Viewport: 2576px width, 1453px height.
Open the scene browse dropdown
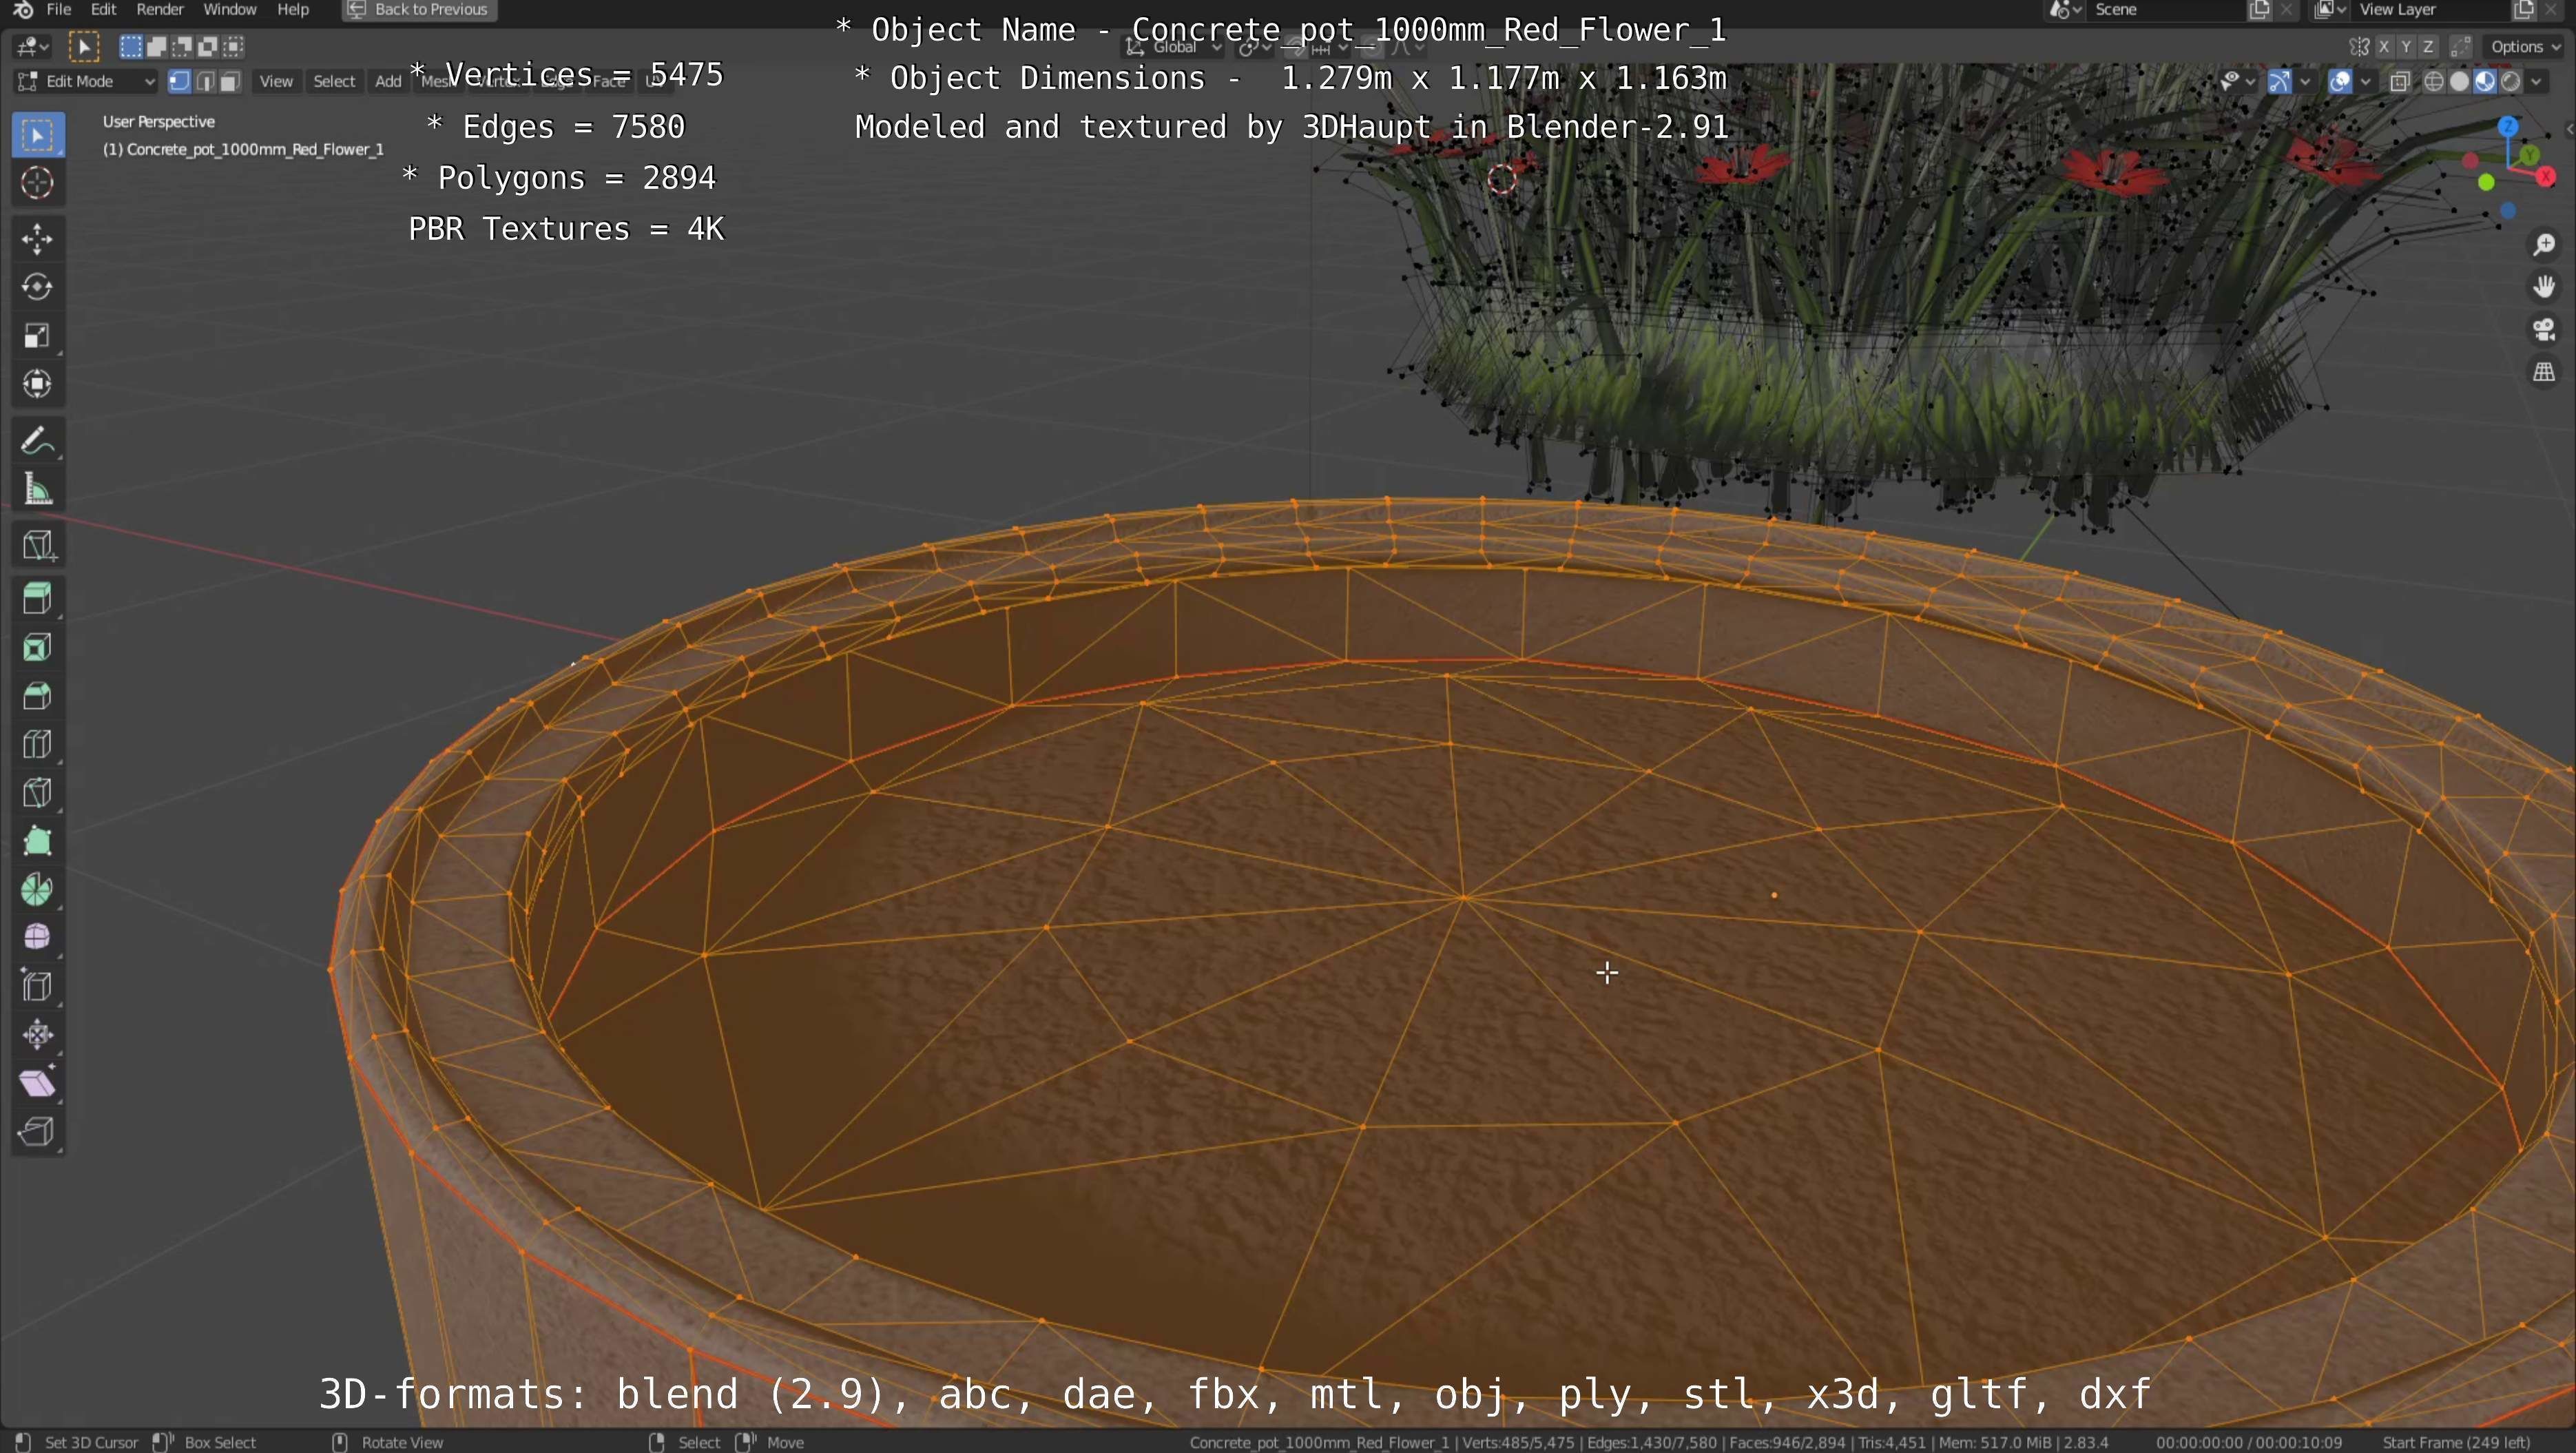[x=2066, y=10]
